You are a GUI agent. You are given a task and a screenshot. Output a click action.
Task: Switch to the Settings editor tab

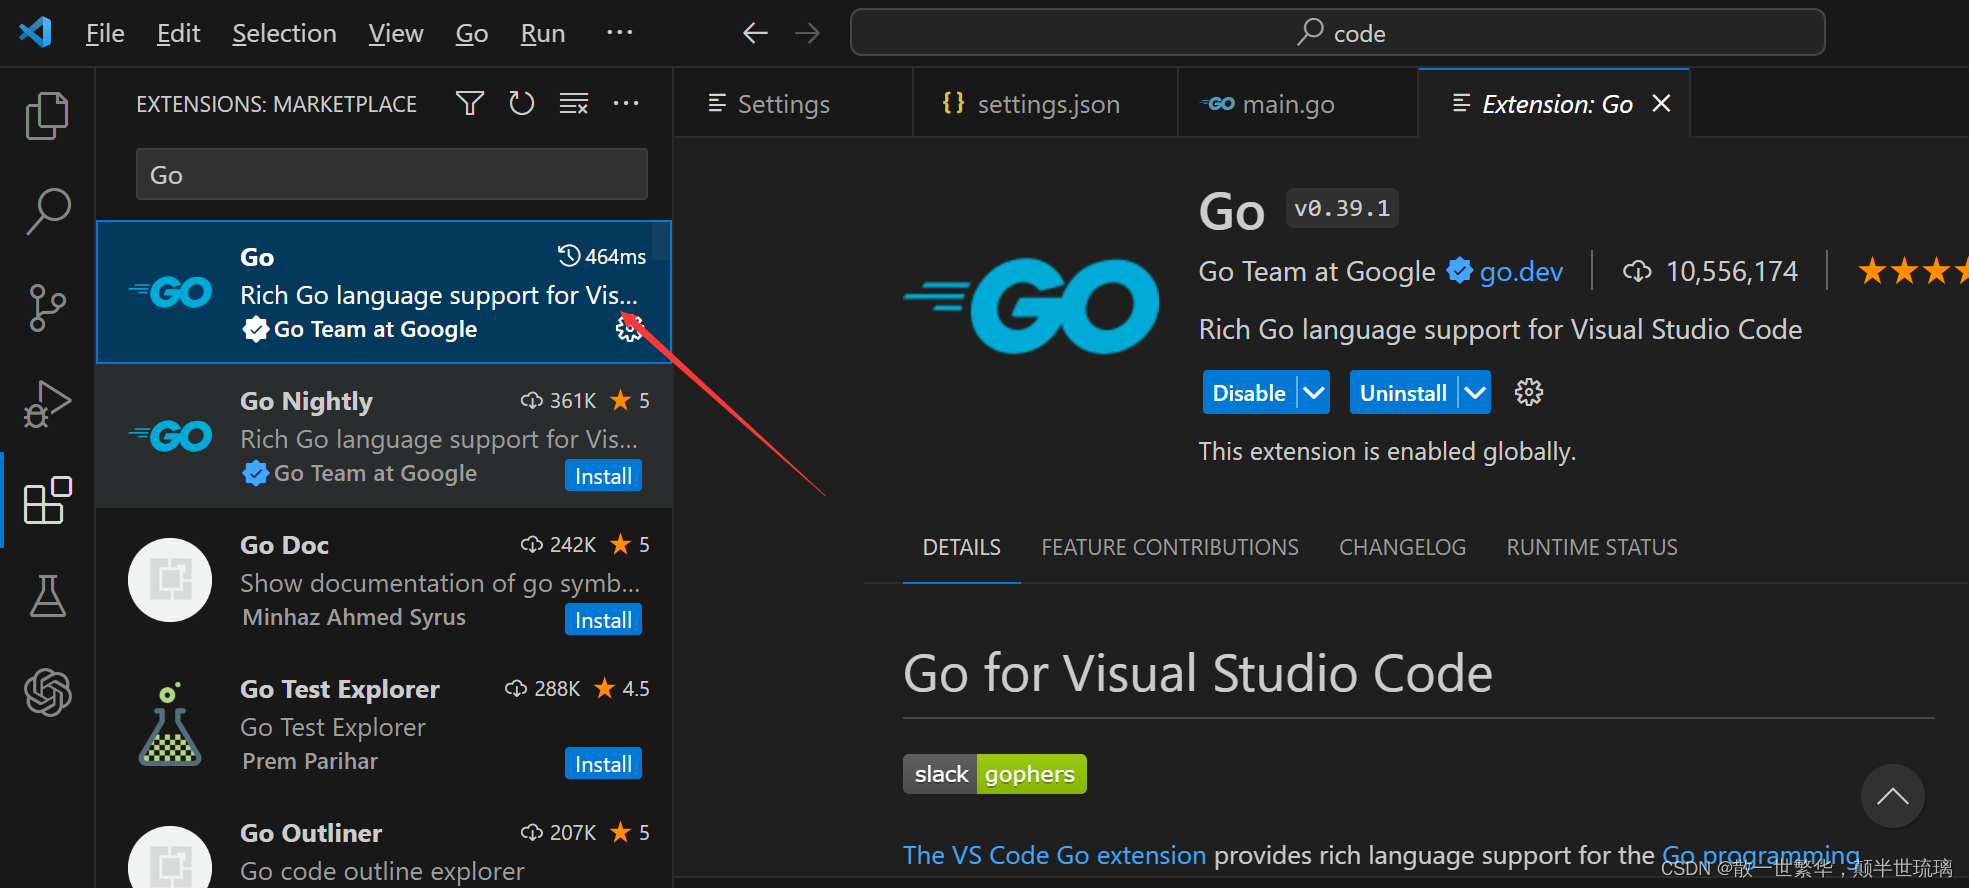793,103
